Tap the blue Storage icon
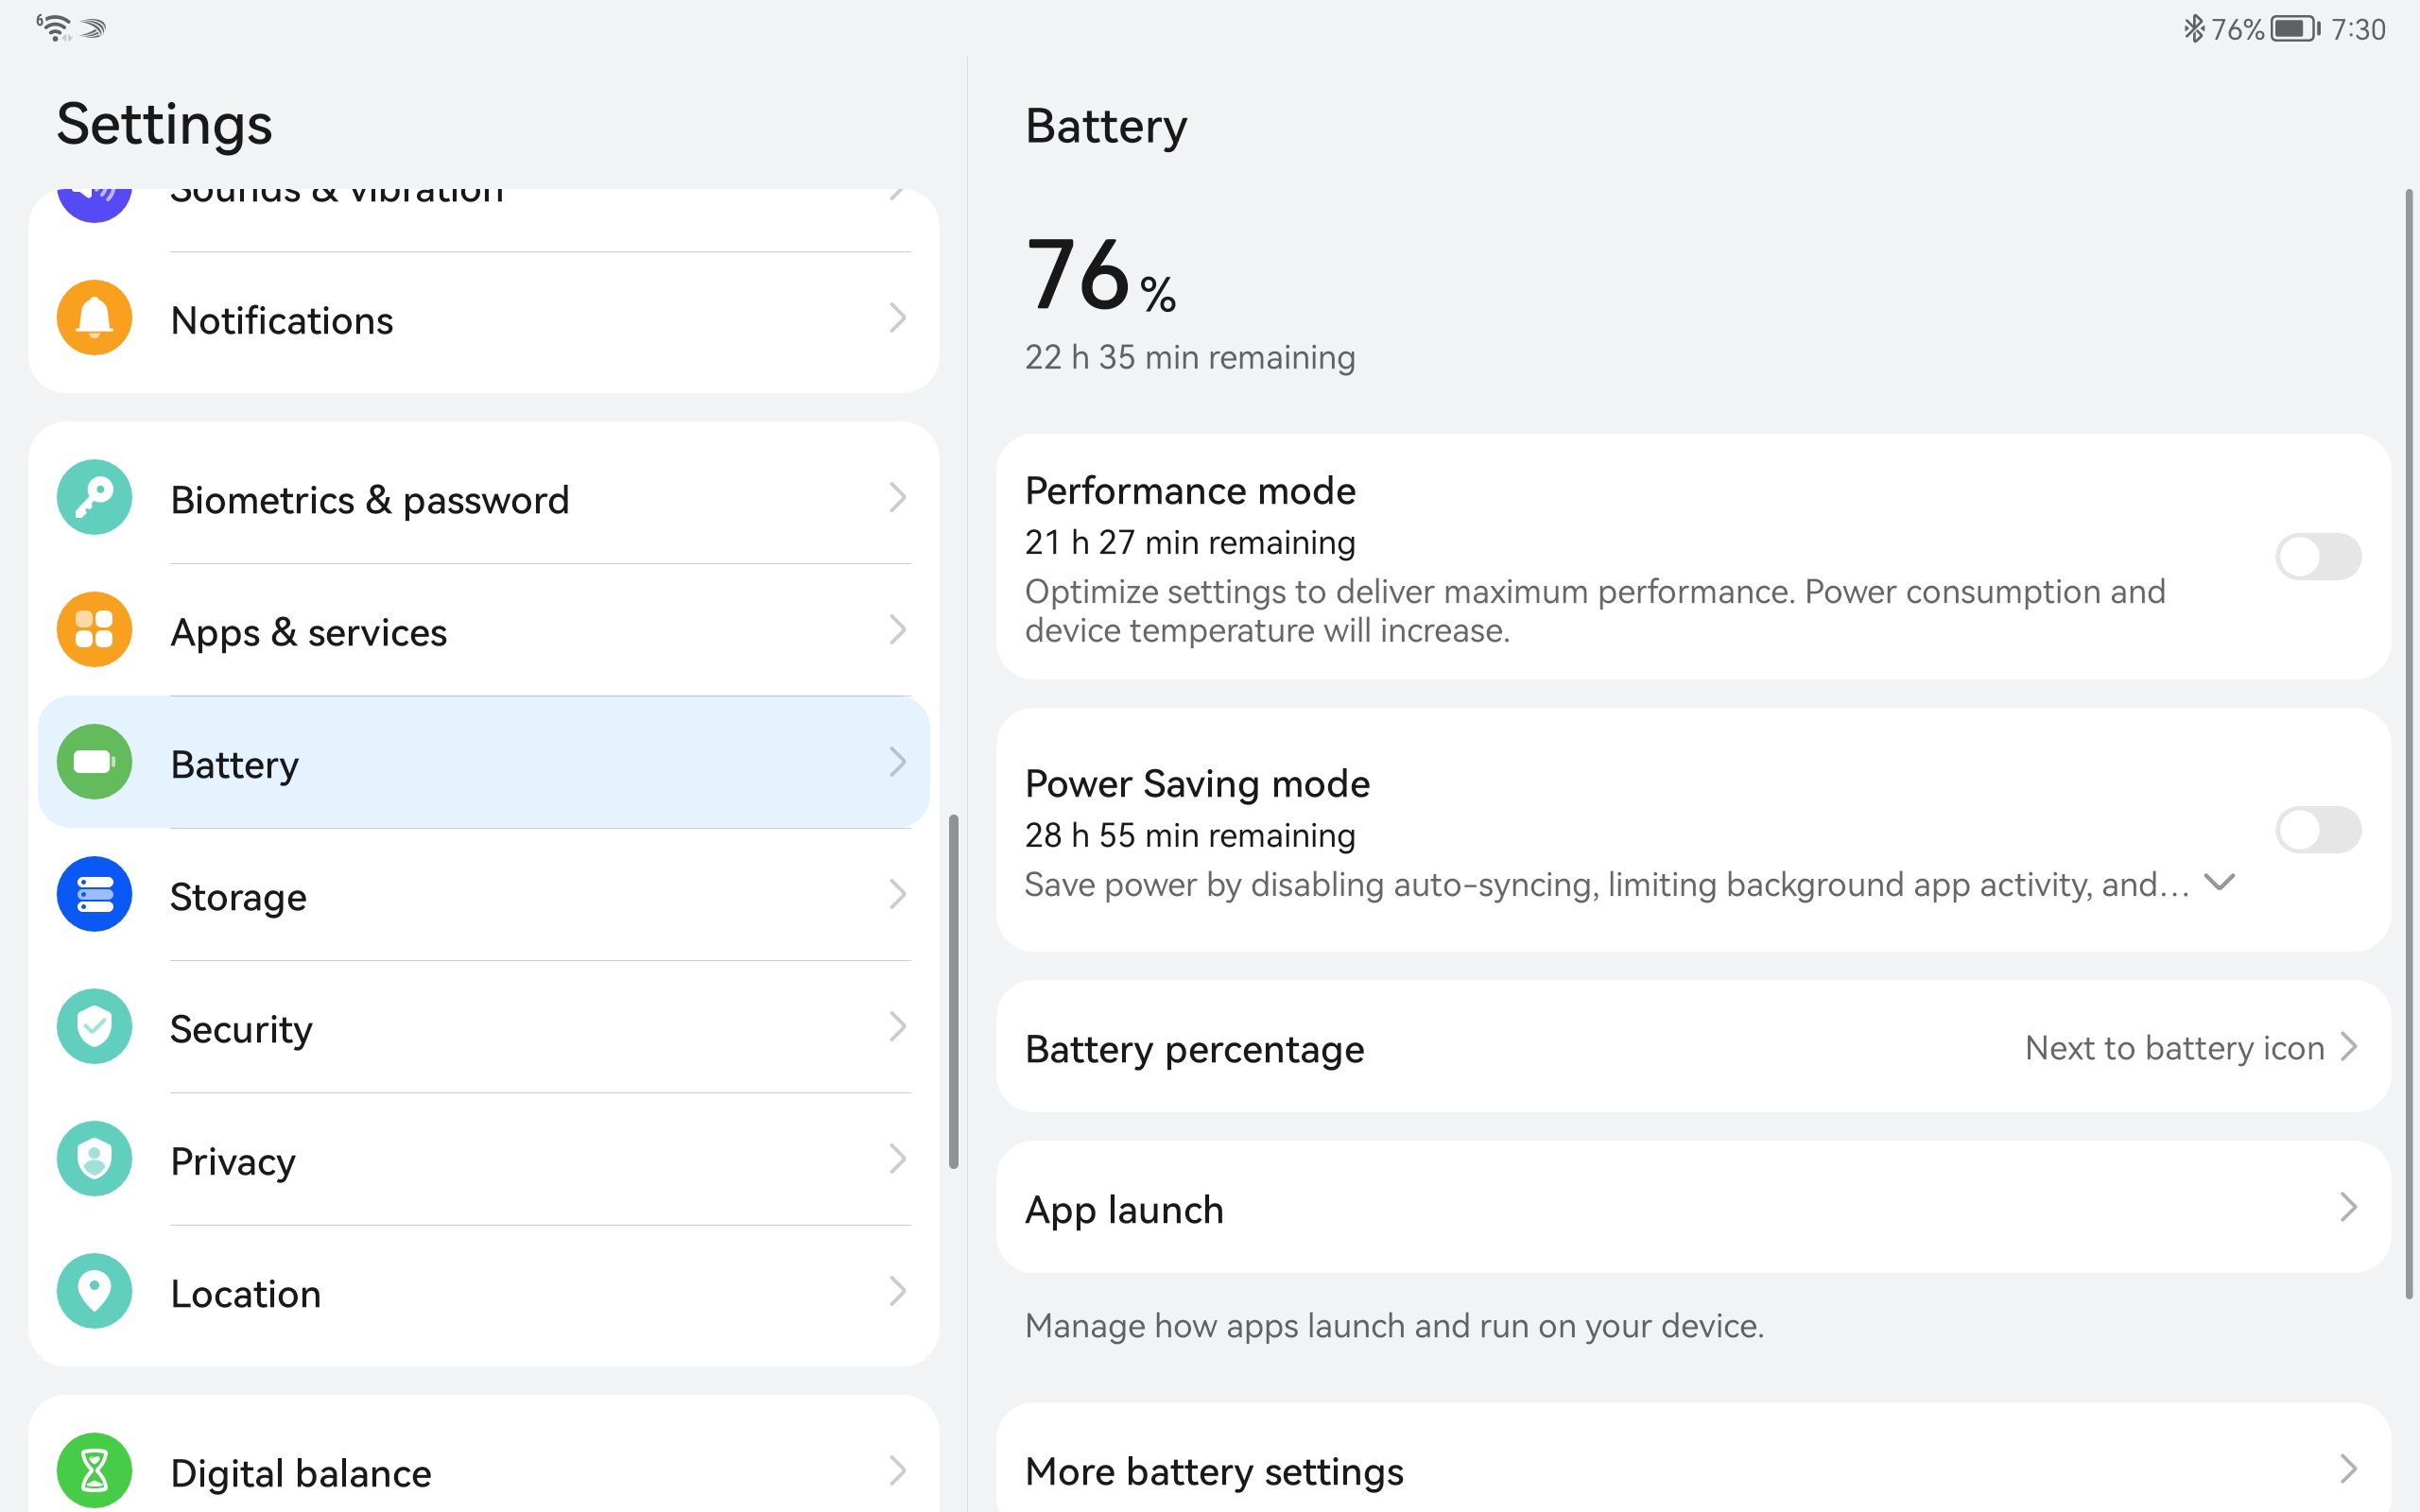Image resolution: width=2420 pixels, height=1512 pixels. point(94,894)
